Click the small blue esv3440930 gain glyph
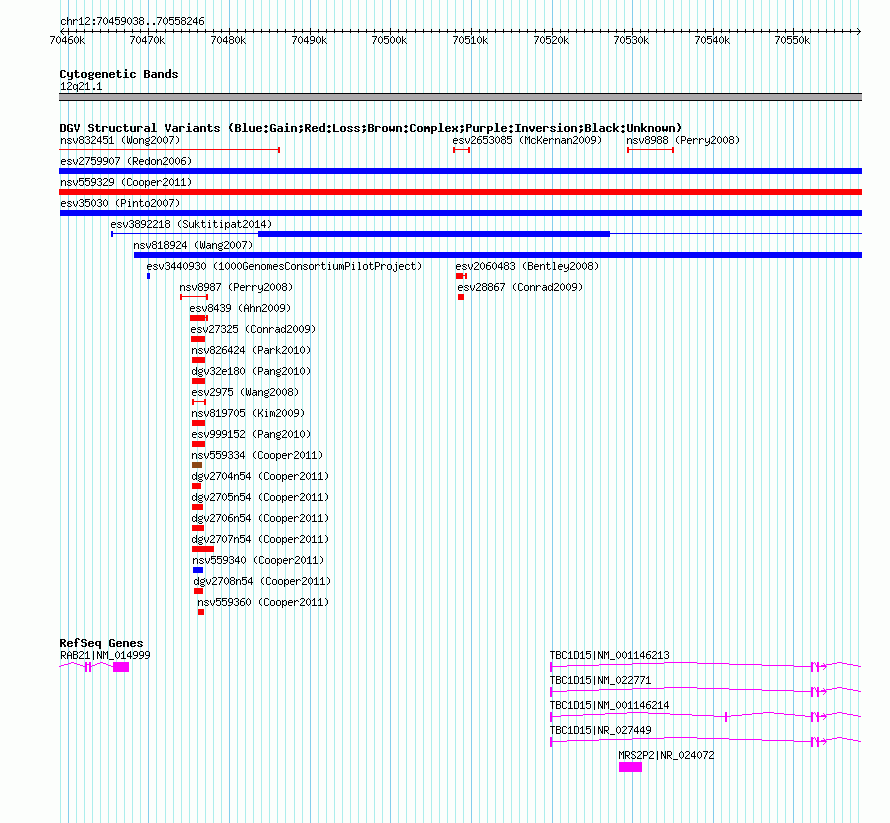Image resolution: width=890 pixels, height=823 pixels. pyautogui.click(x=149, y=276)
